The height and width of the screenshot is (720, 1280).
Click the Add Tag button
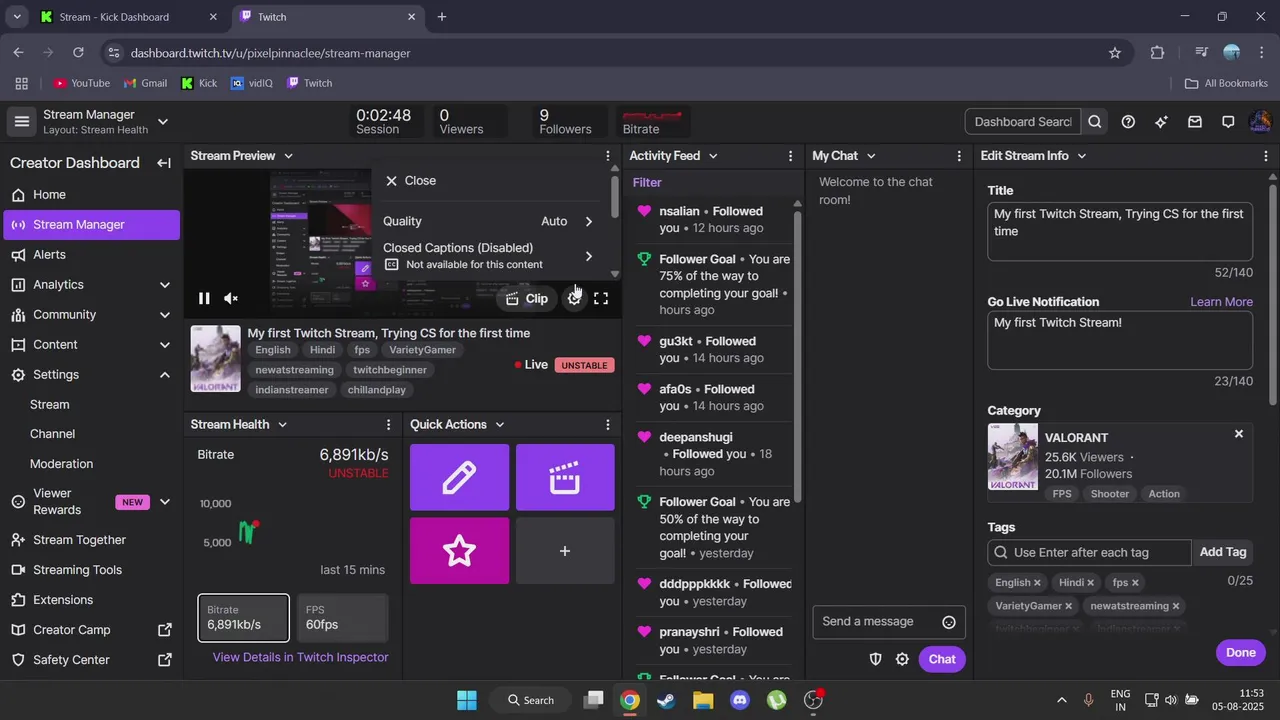[1222, 552]
